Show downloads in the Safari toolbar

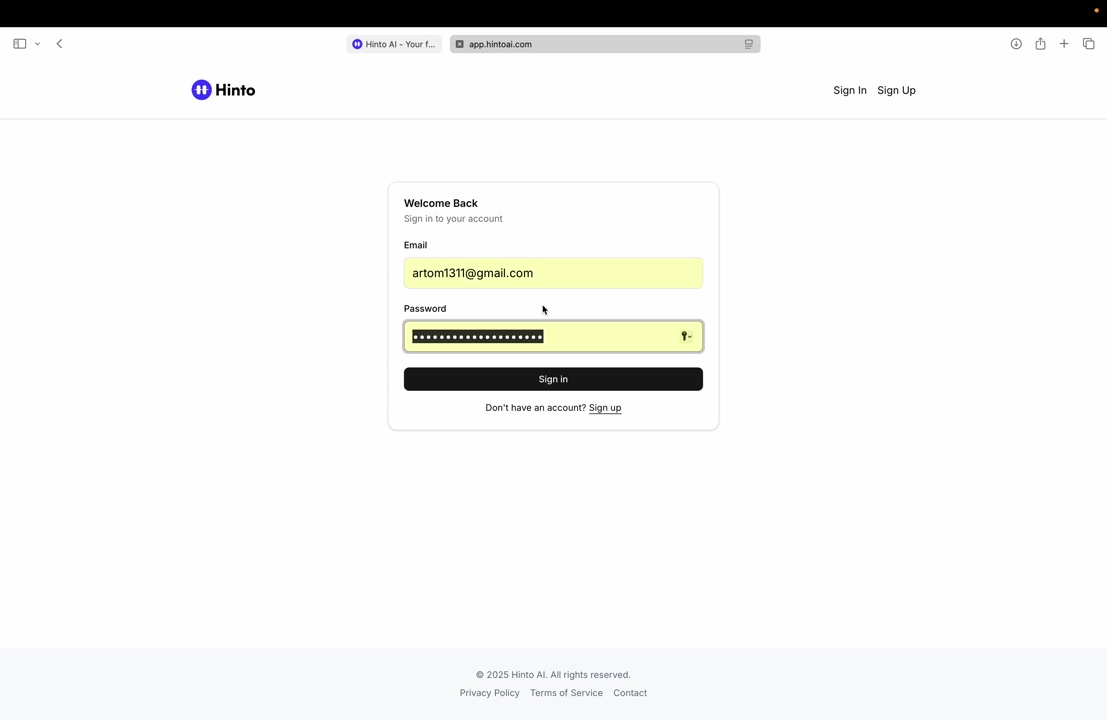point(1016,44)
